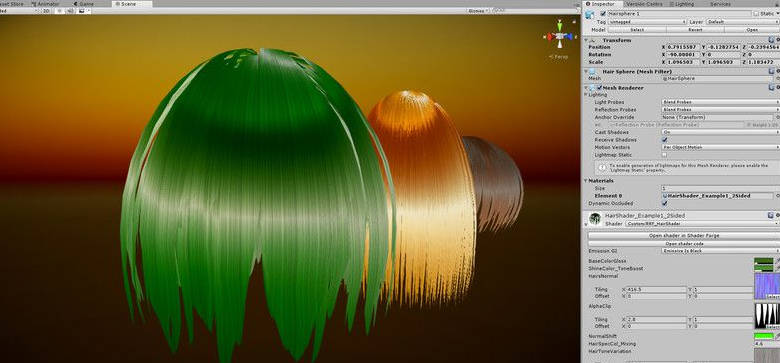
Task: Click the HairToneVariation texture thumbnail
Action: tap(767, 355)
